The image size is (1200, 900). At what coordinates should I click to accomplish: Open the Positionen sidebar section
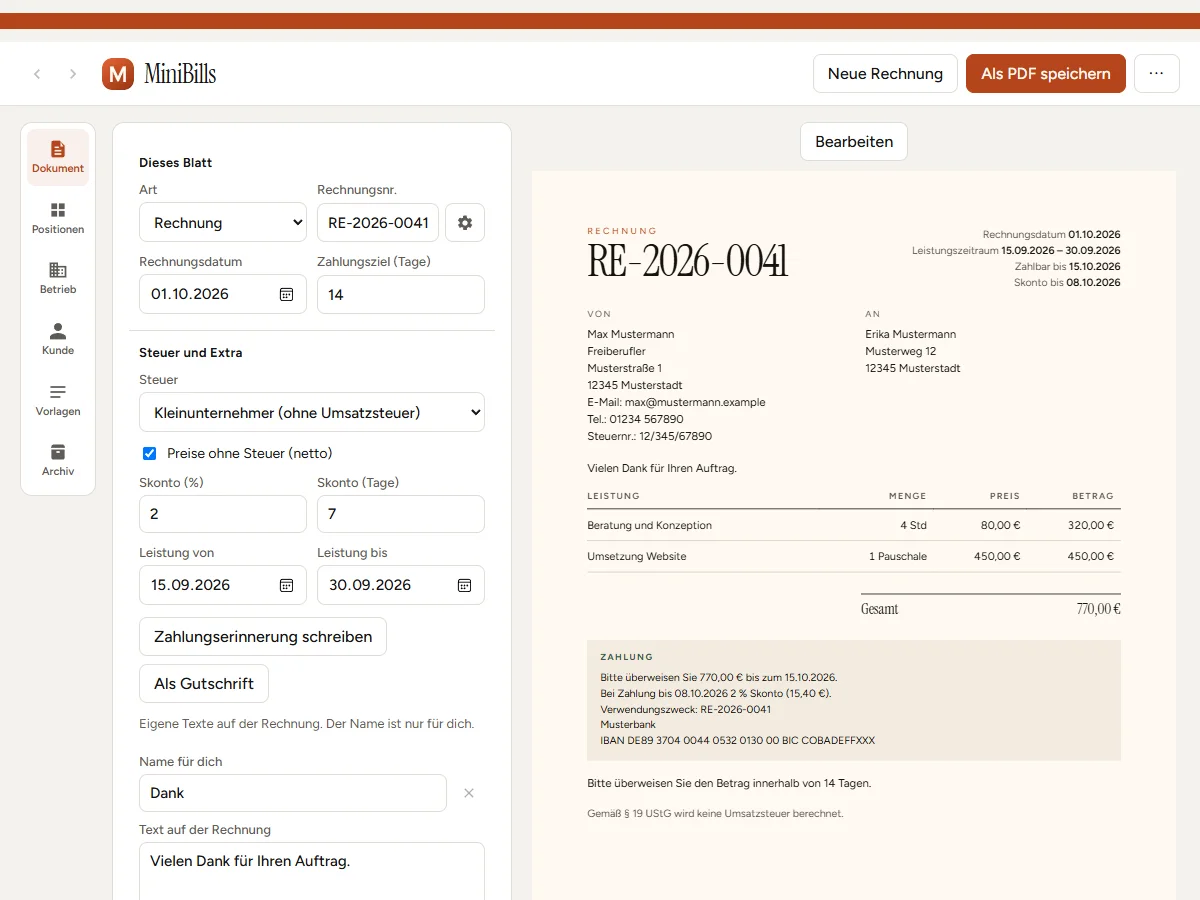[x=58, y=218]
